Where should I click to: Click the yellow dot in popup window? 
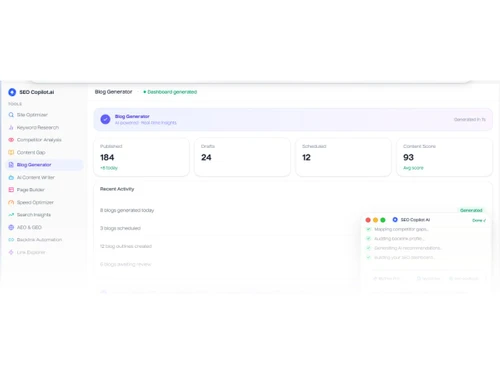(x=375, y=220)
